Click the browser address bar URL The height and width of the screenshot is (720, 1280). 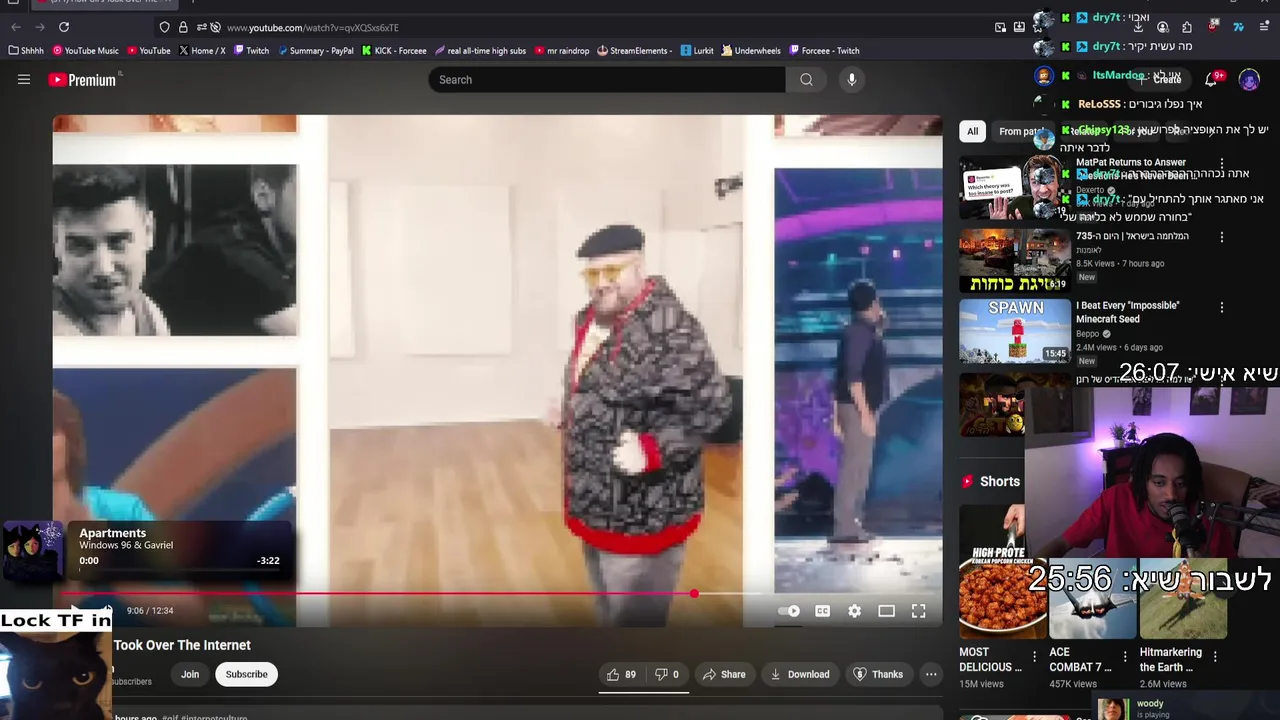312,28
